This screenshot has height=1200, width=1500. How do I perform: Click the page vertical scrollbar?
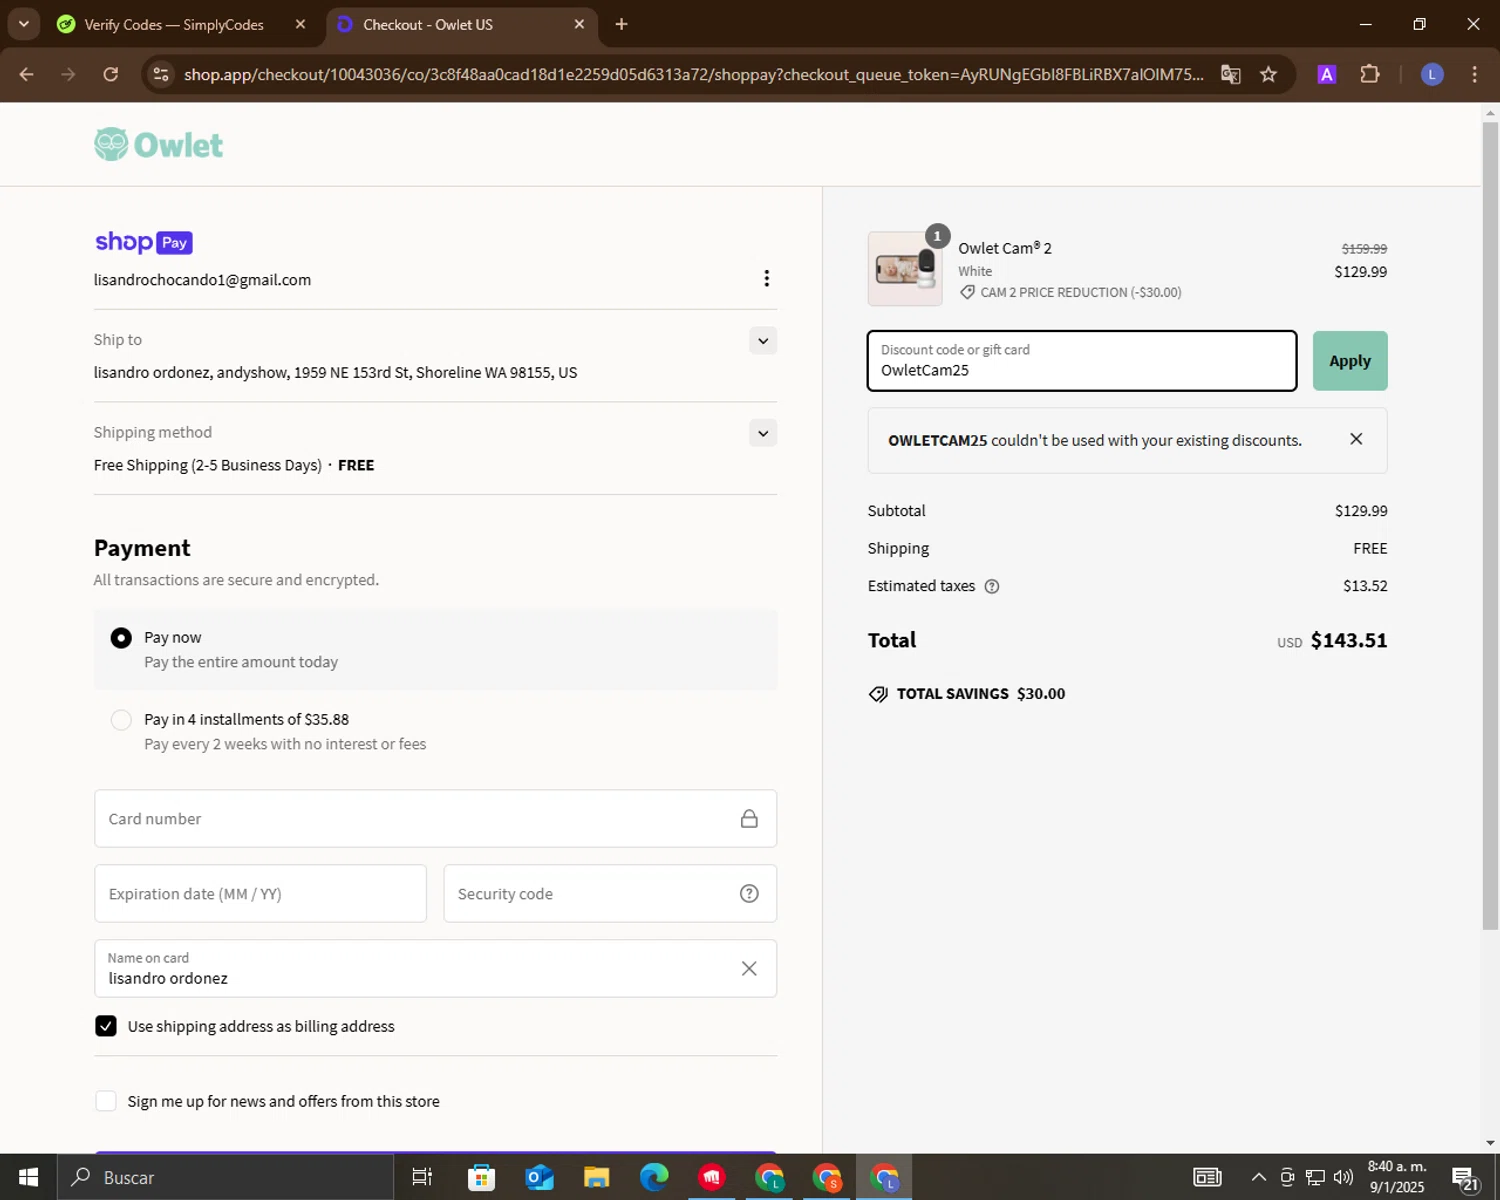point(1490,527)
